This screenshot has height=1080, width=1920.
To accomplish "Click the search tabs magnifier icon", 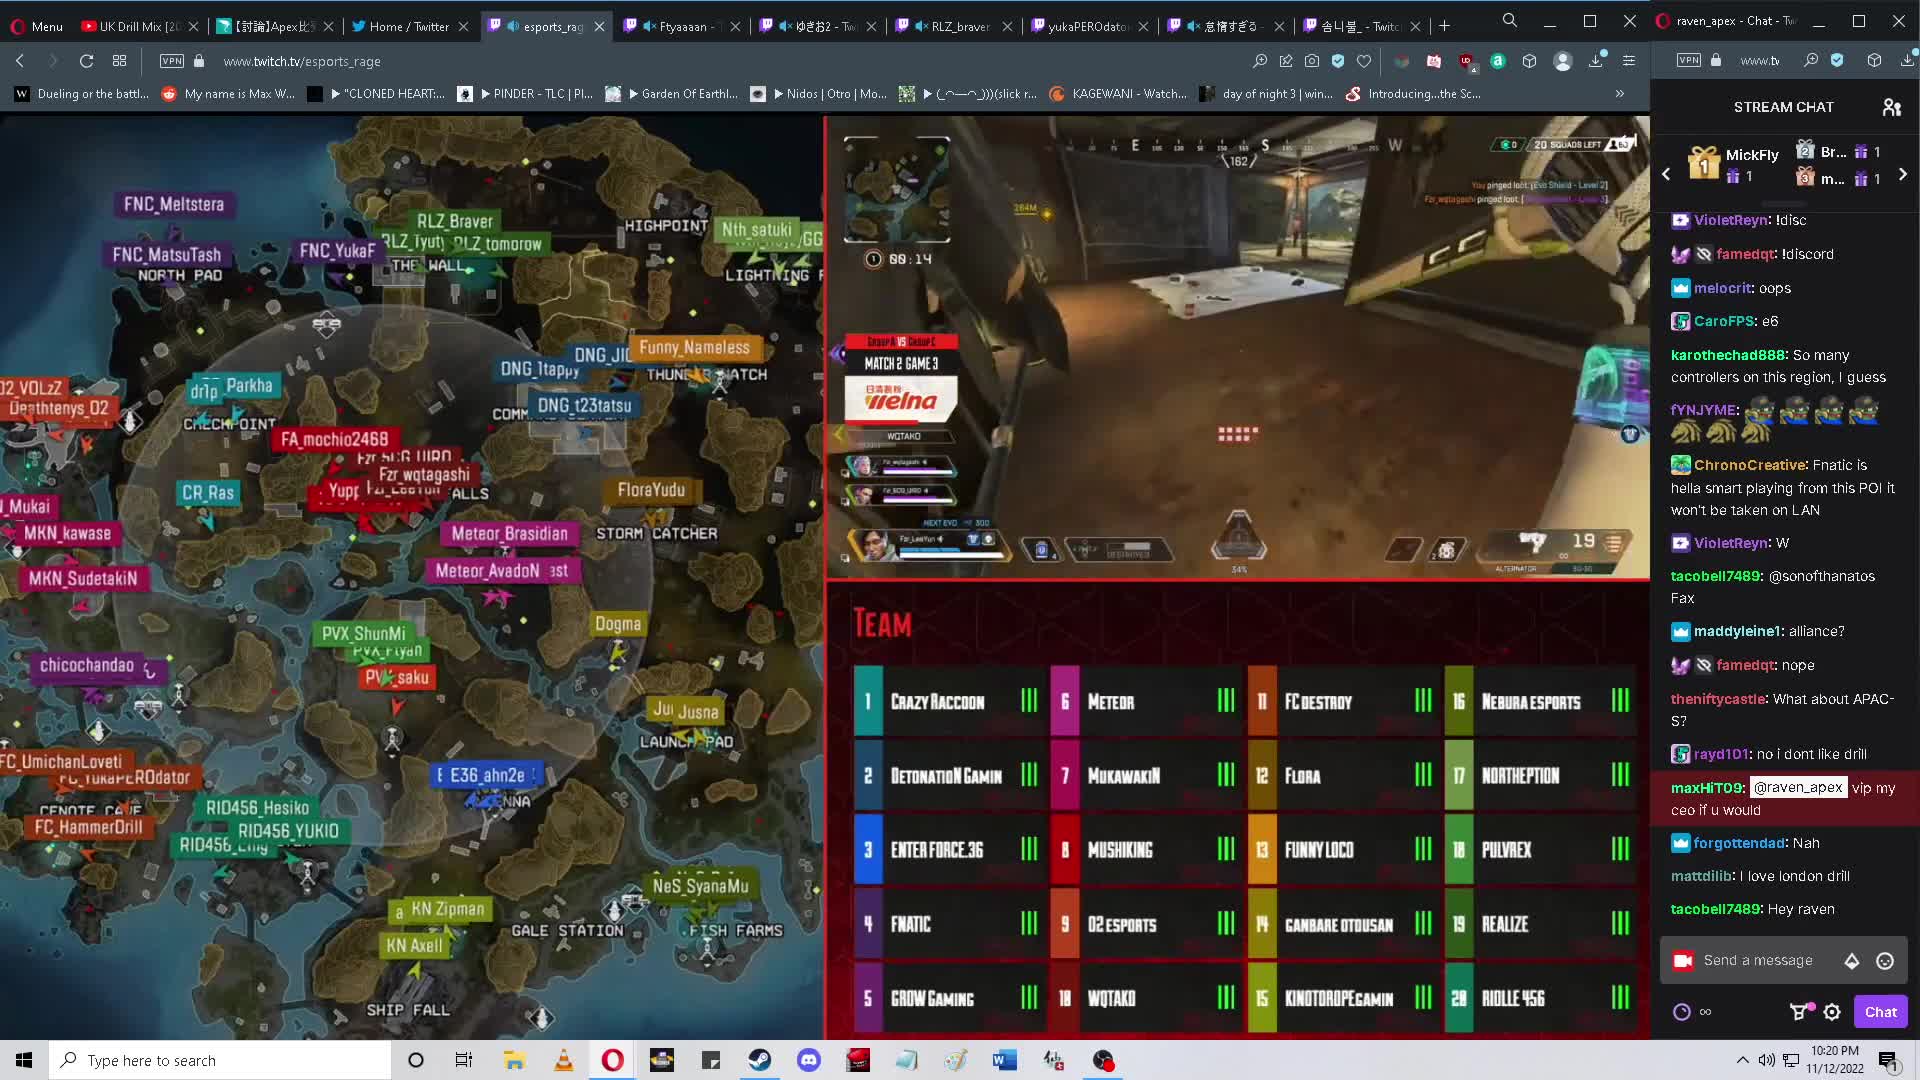I will [x=1509, y=21].
